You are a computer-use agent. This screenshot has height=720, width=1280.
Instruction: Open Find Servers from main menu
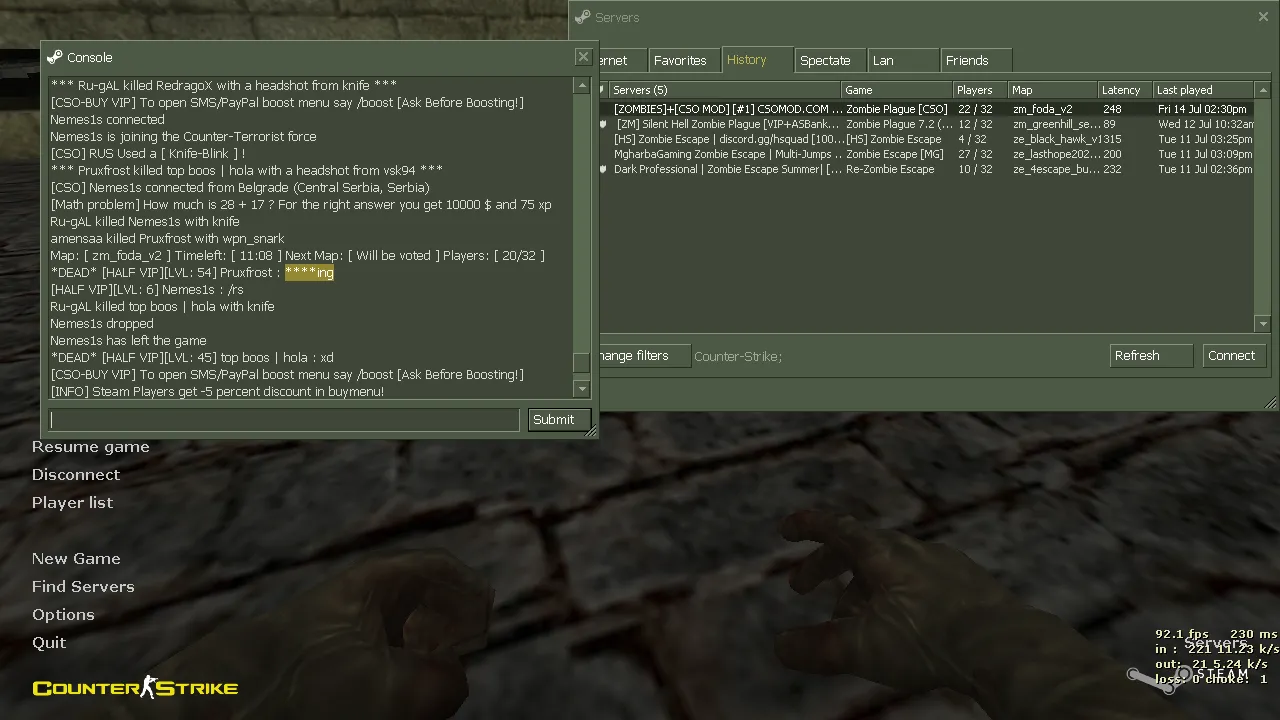[x=83, y=587]
